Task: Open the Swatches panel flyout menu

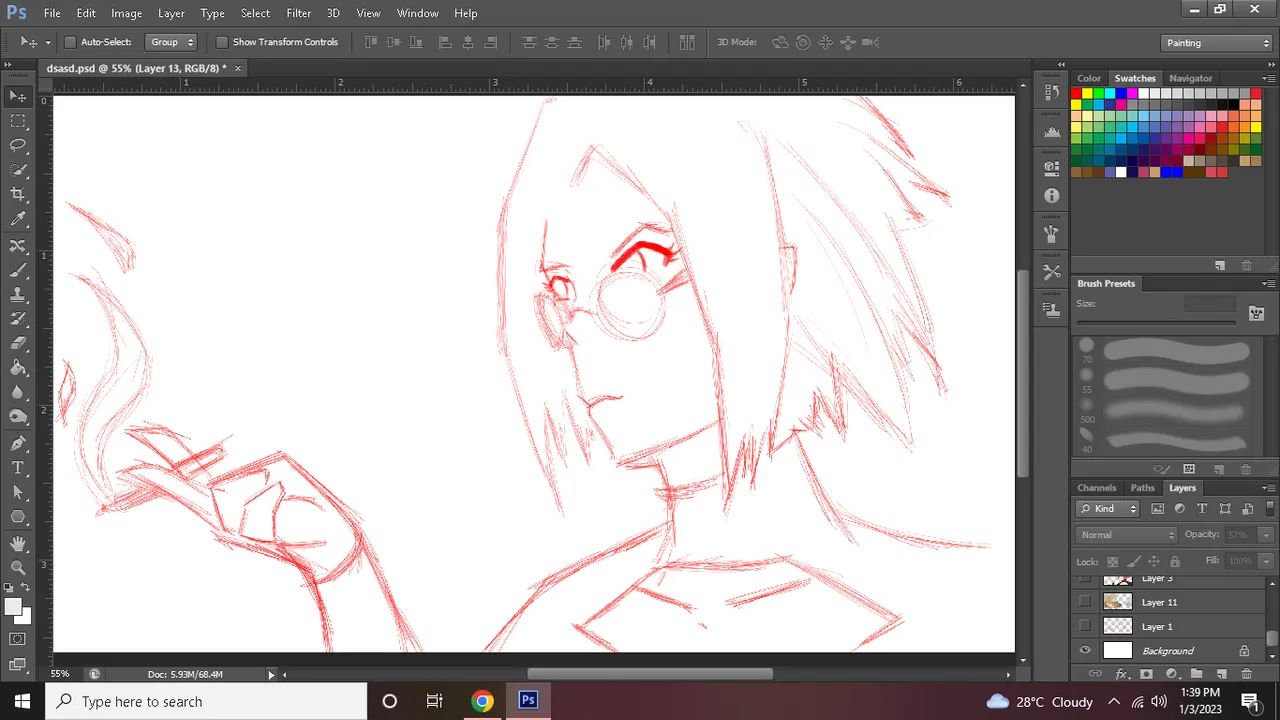Action: coord(1268,78)
